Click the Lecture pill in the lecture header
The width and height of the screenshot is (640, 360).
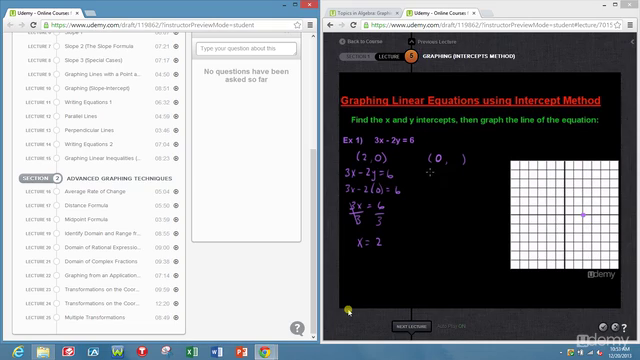coord(389,56)
